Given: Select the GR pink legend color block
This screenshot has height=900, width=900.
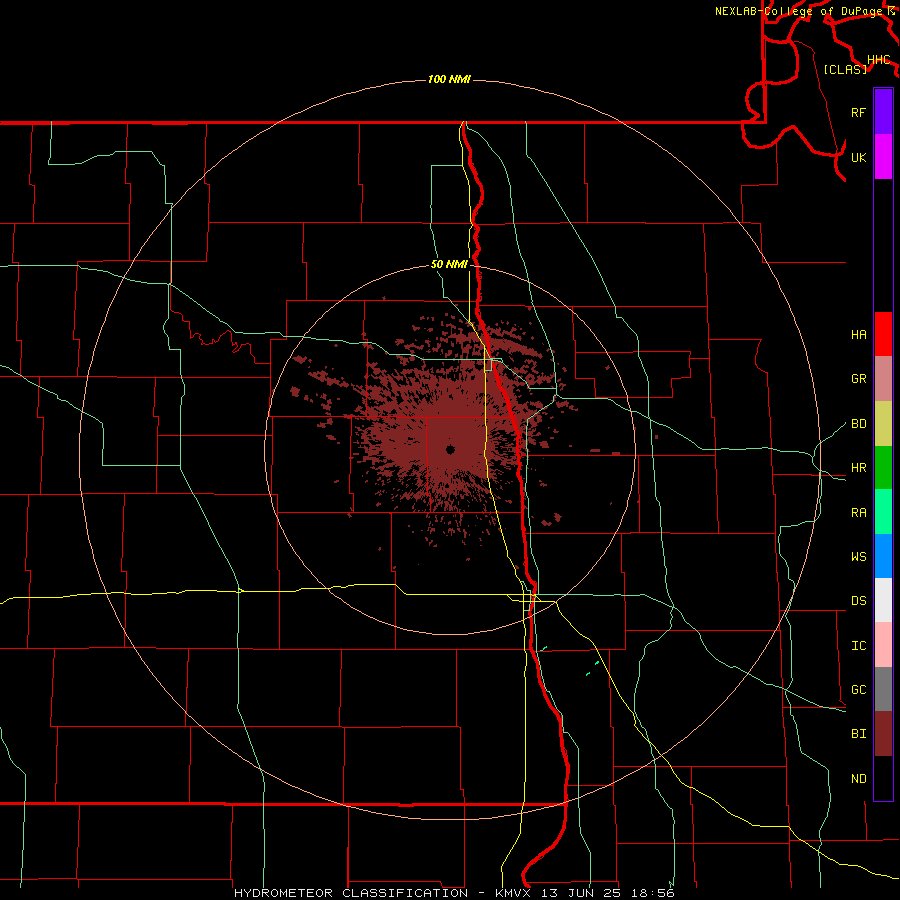Looking at the screenshot, I should pos(883,379).
